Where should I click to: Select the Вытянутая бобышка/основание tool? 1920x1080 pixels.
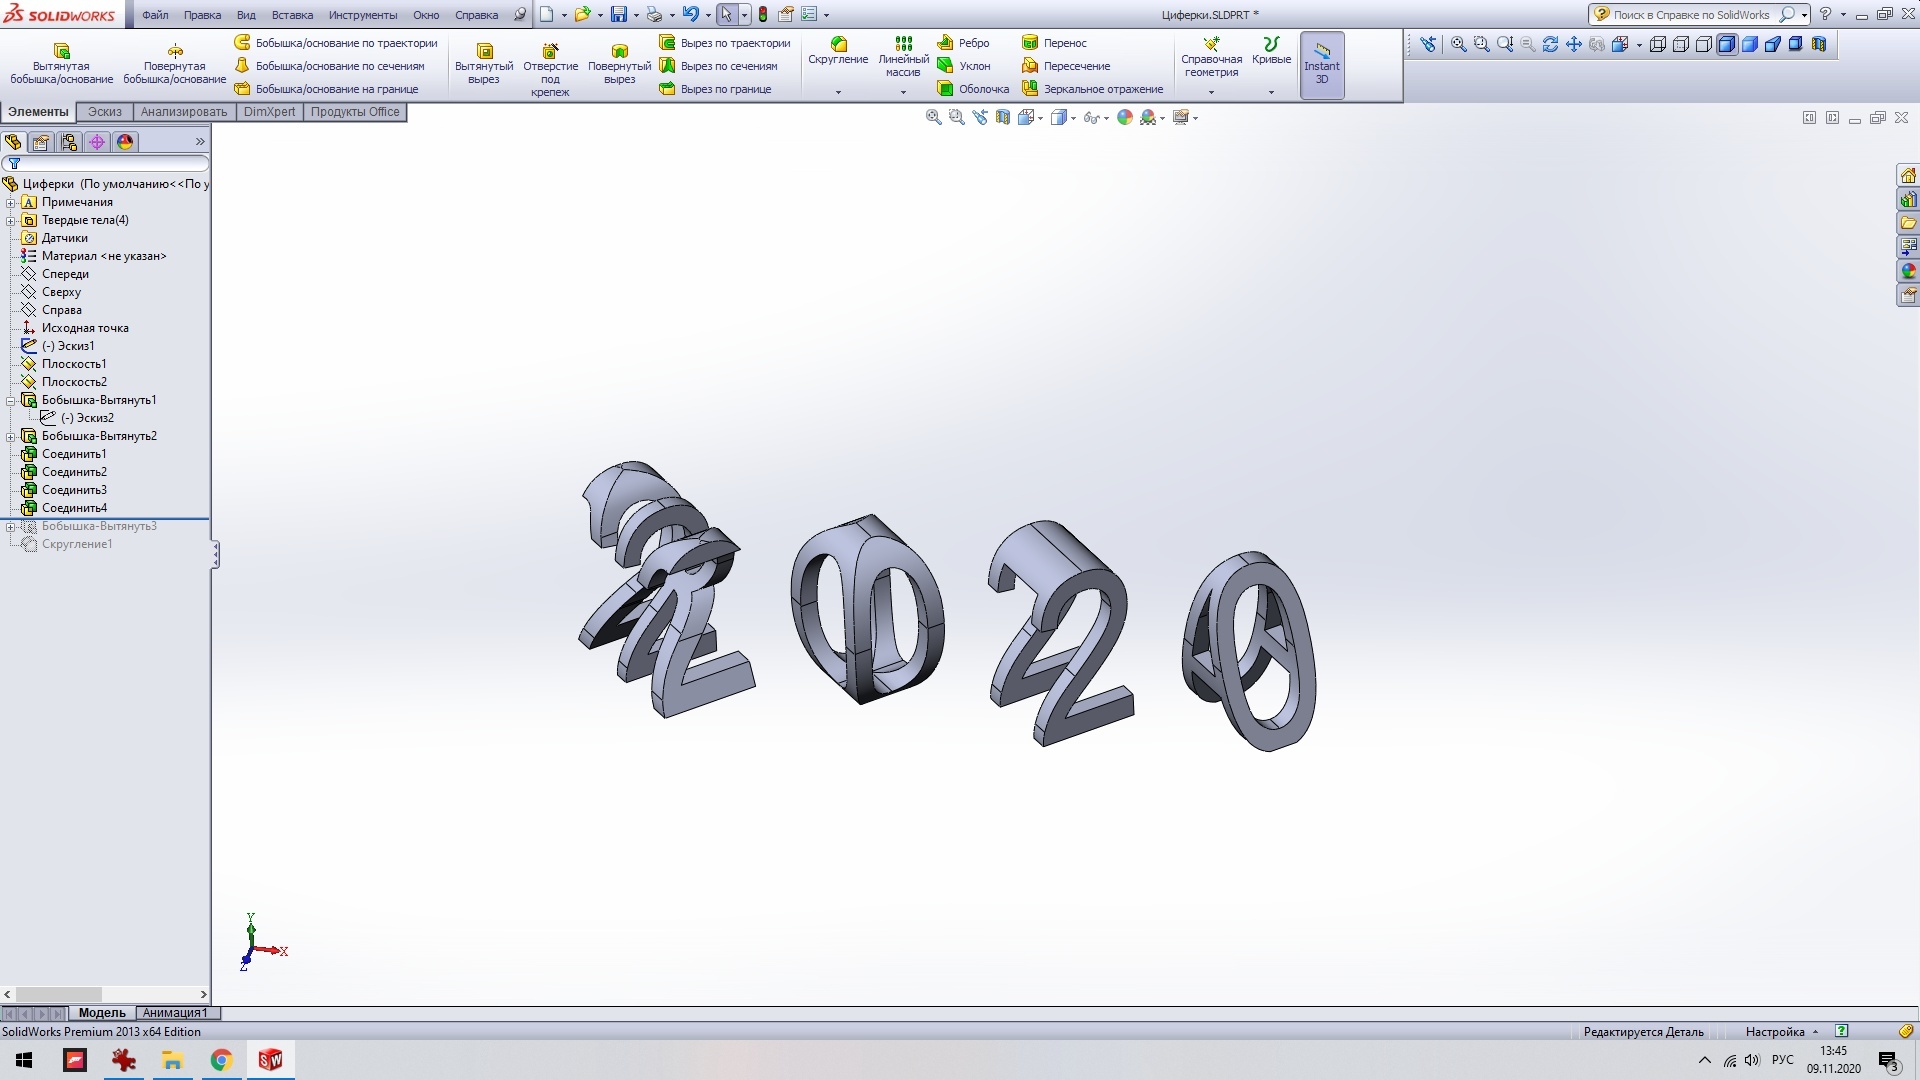click(61, 64)
